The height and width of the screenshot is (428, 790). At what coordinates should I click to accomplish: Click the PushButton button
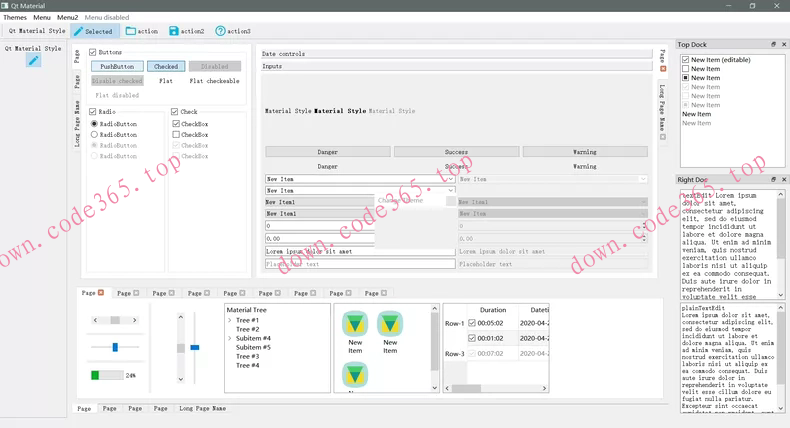coord(117,66)
